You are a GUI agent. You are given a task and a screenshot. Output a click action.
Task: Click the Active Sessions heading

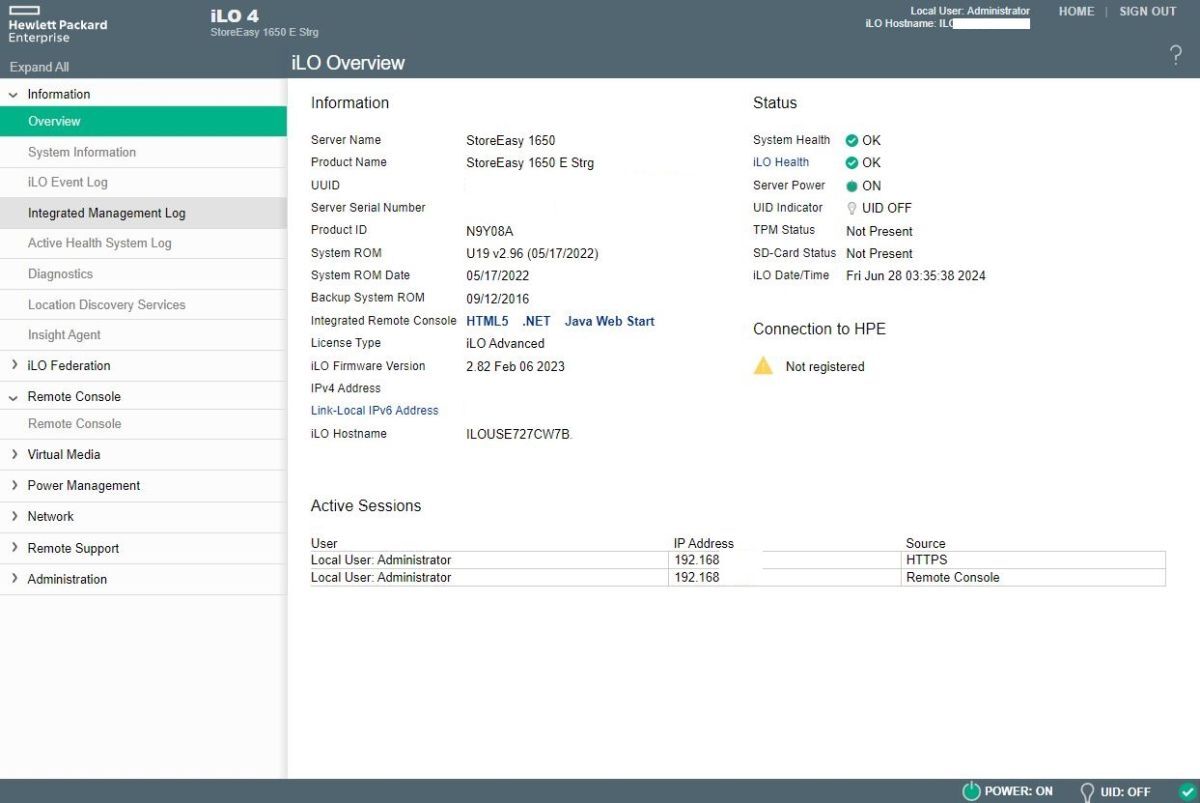[366, 506]
